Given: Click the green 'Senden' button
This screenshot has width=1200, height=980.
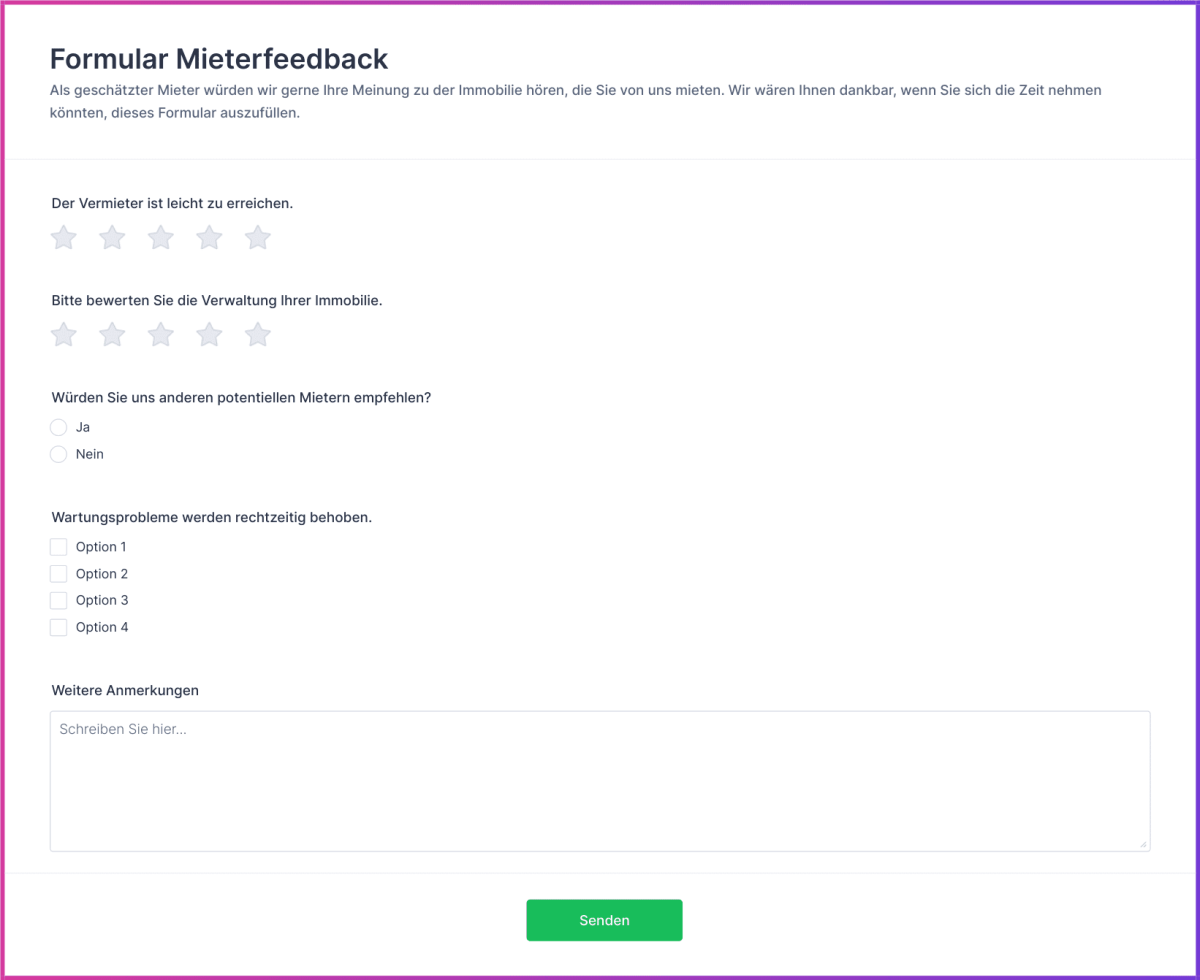Looking at the screenshot, I should [604, 920].
